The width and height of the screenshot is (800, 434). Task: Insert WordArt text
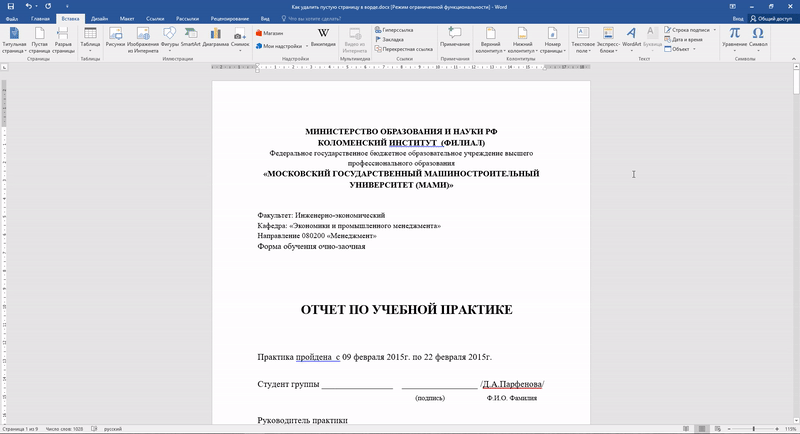coord(631,38)
